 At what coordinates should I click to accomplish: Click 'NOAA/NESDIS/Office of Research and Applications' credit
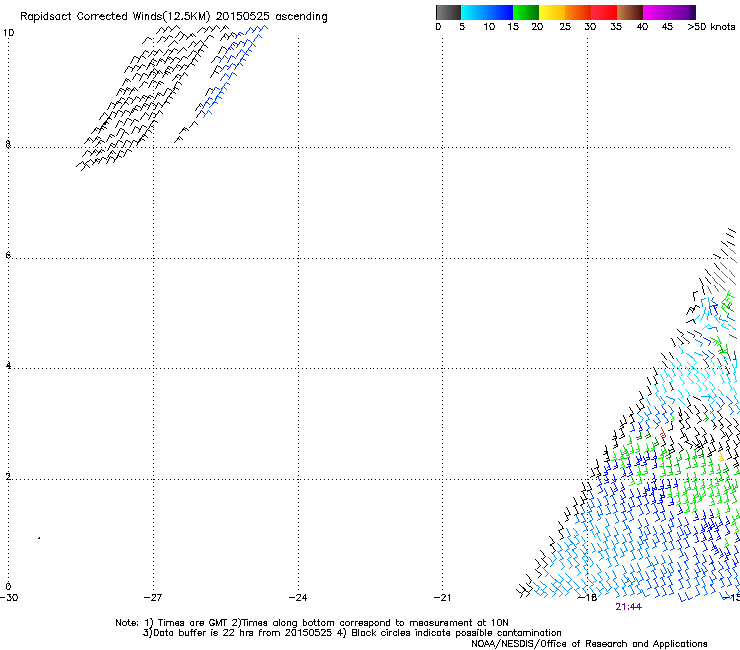pyautogui.click(x=589, y=644)
